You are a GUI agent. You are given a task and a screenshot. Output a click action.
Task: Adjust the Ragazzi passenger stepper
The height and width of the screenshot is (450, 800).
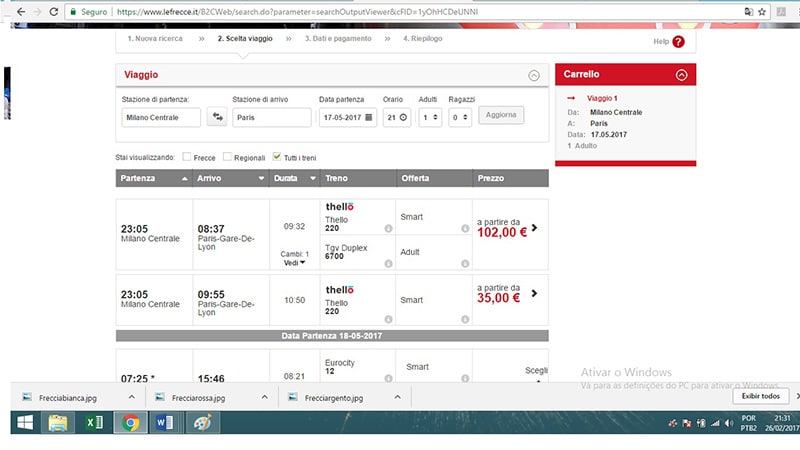(465, 117)
